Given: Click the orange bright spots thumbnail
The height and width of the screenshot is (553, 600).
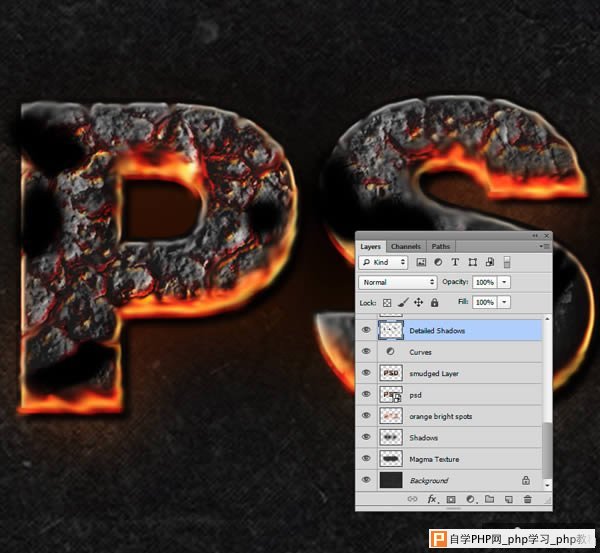Looking at the screenshot, I should (x=391, y=416).
